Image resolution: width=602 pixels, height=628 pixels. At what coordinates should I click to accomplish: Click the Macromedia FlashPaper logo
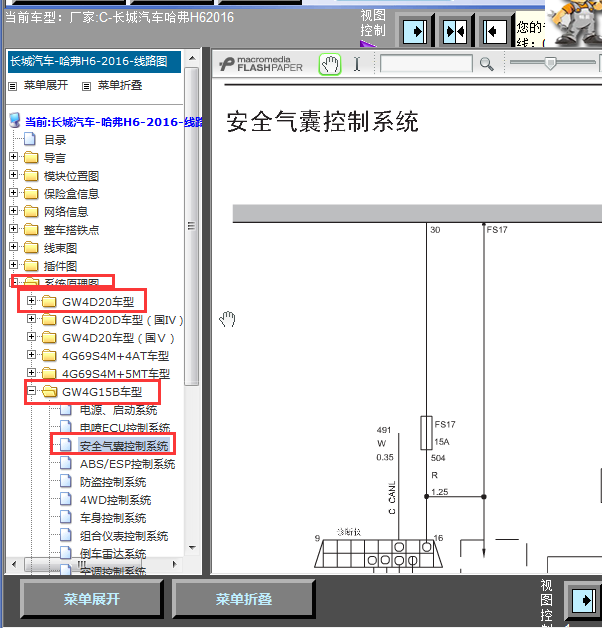click(261, 64)
